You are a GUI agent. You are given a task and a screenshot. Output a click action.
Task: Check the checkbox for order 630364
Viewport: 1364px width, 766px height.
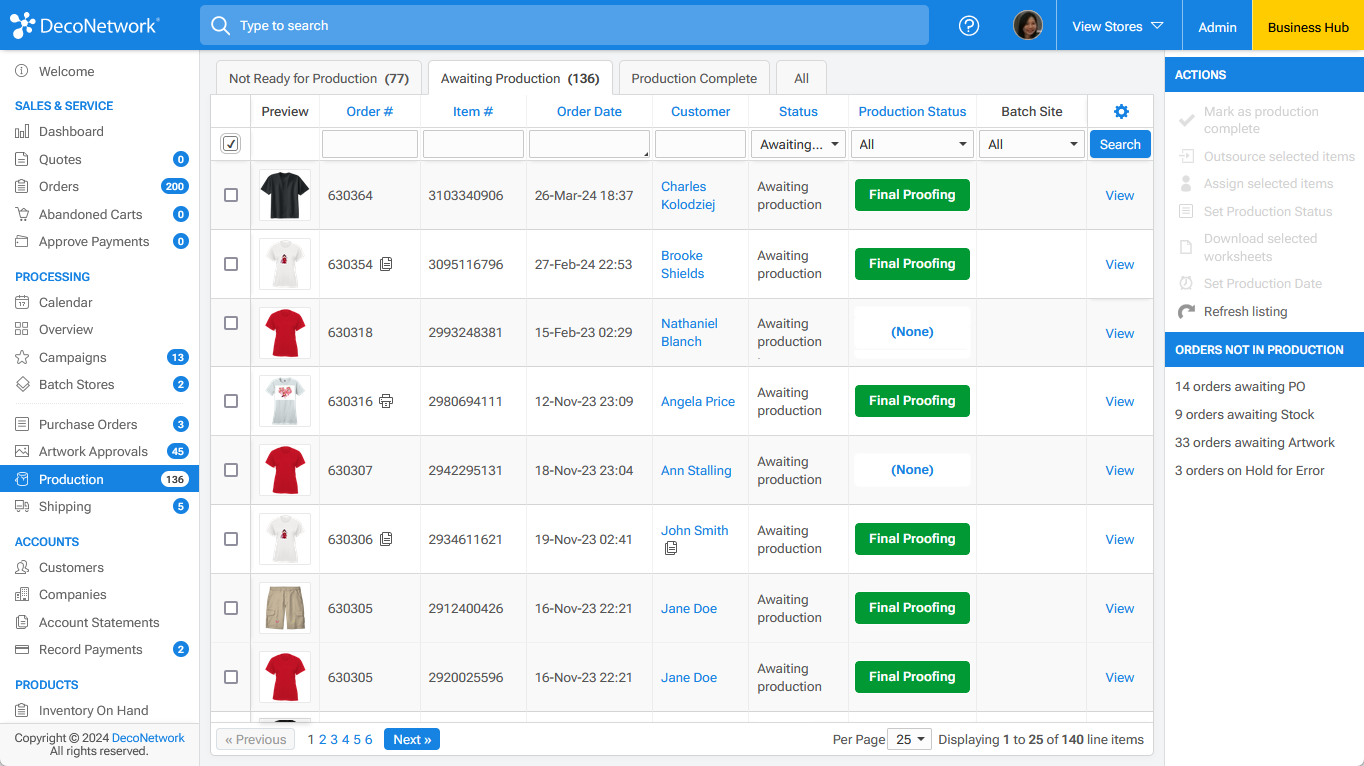(231, 195)
